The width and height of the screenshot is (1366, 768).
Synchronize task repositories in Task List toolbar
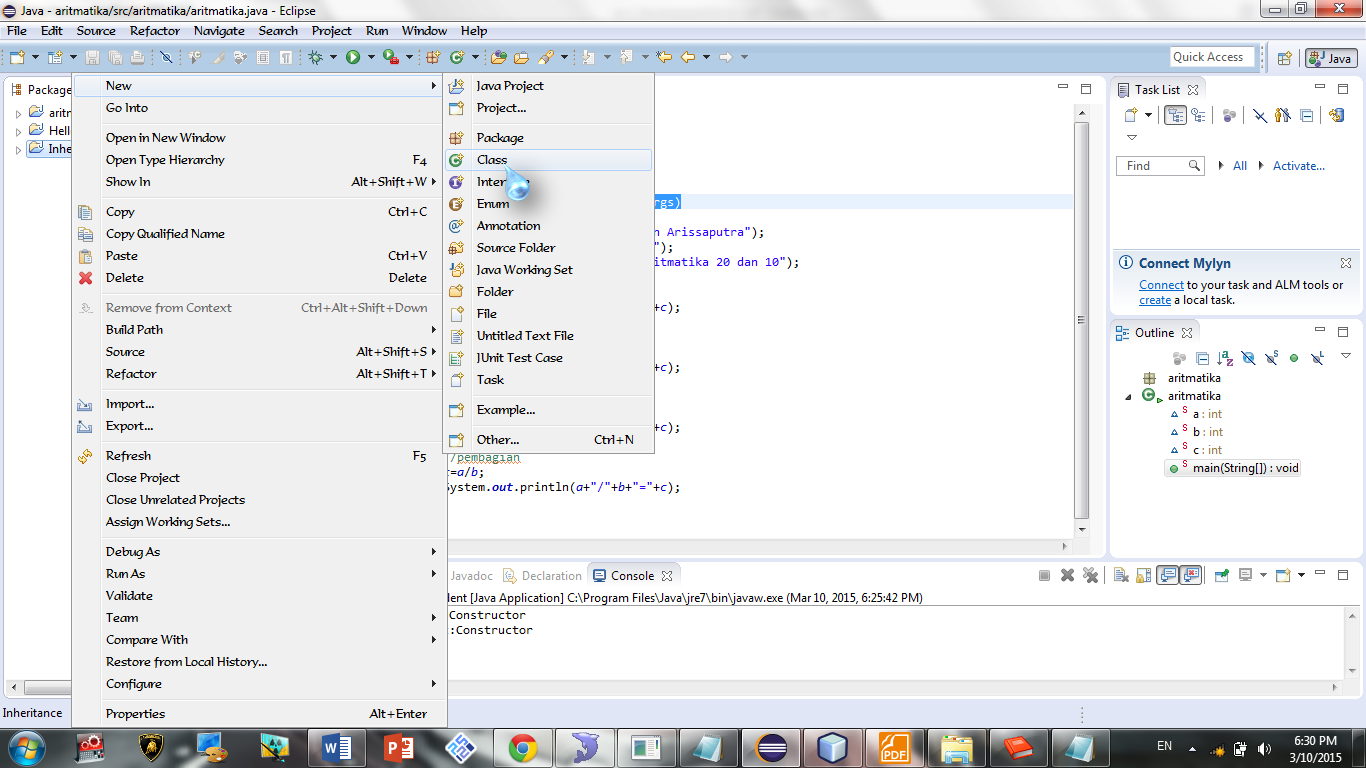1337,115
